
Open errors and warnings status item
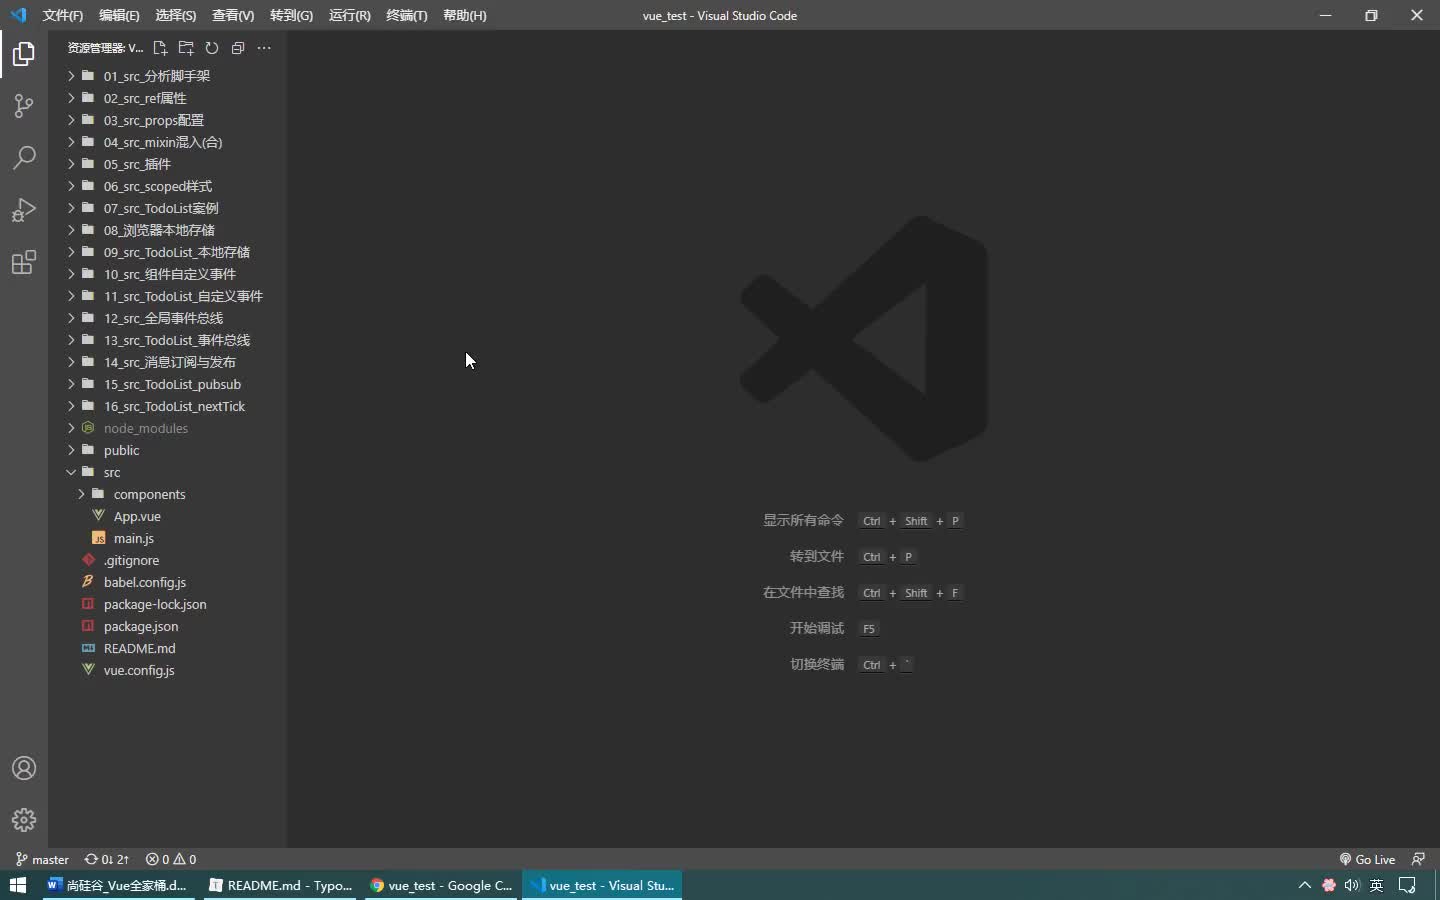pos(171,859)
